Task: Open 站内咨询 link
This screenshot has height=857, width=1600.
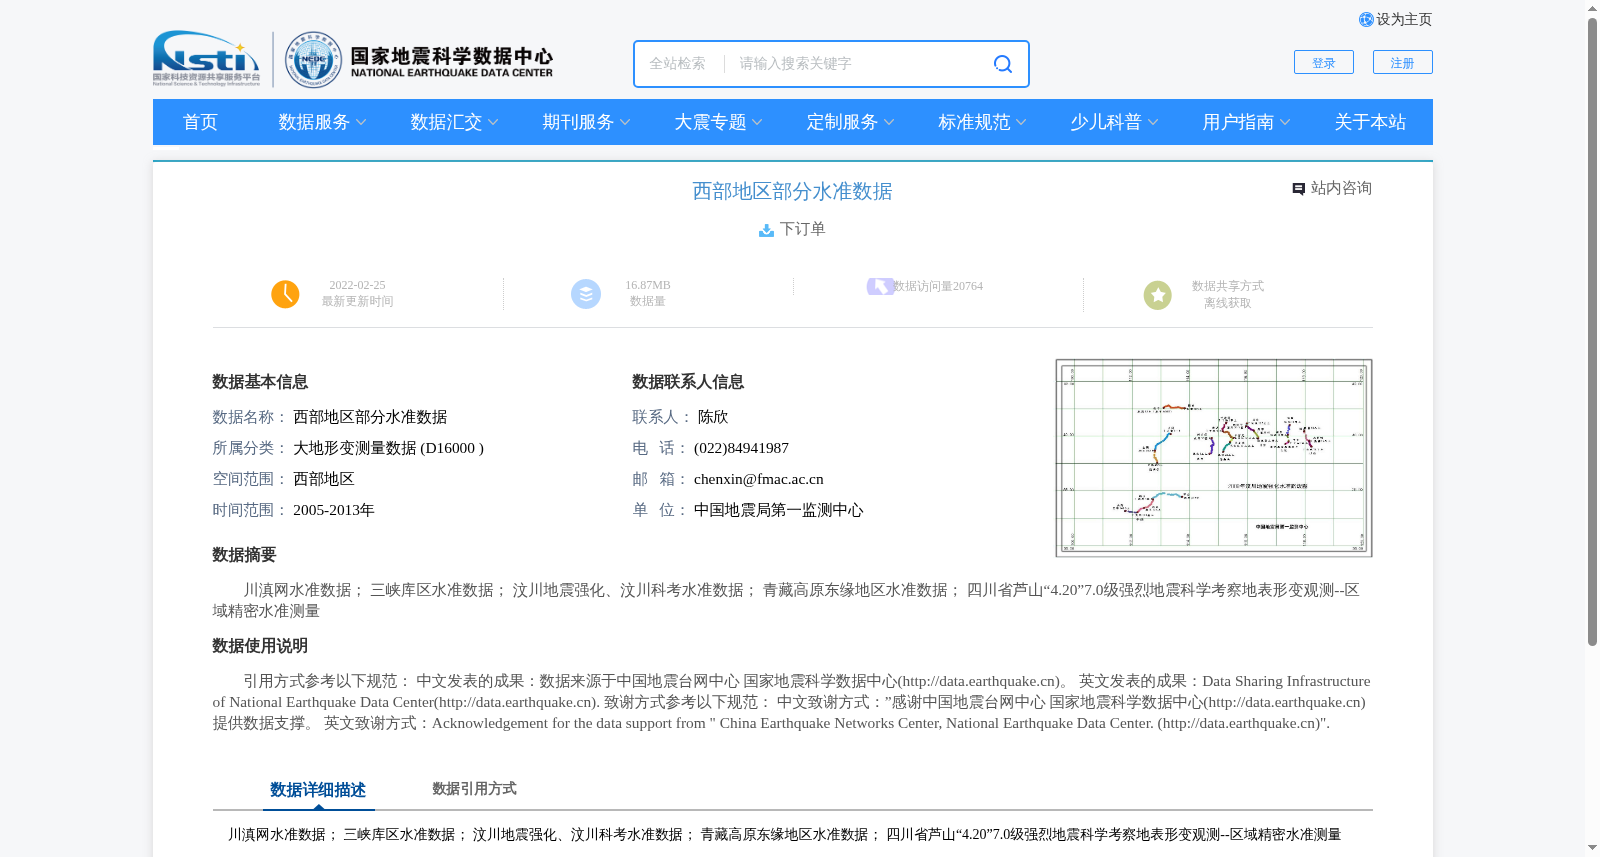Action: click(x=1341, y=188)
